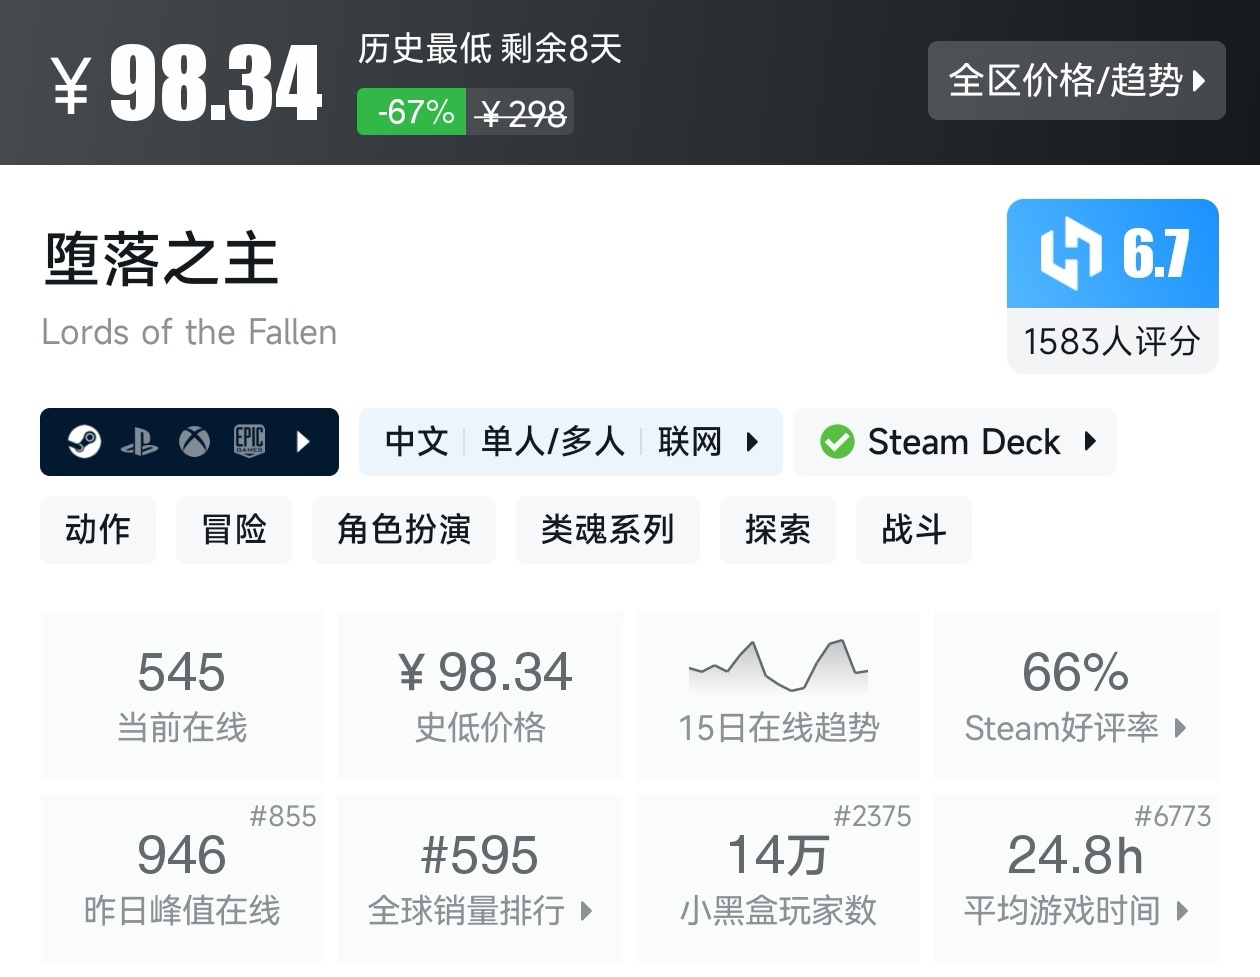The width and height of the screenshot is (1260, 977).
Task: Click the Epic Games platform icon
Action: click(249, 441)
